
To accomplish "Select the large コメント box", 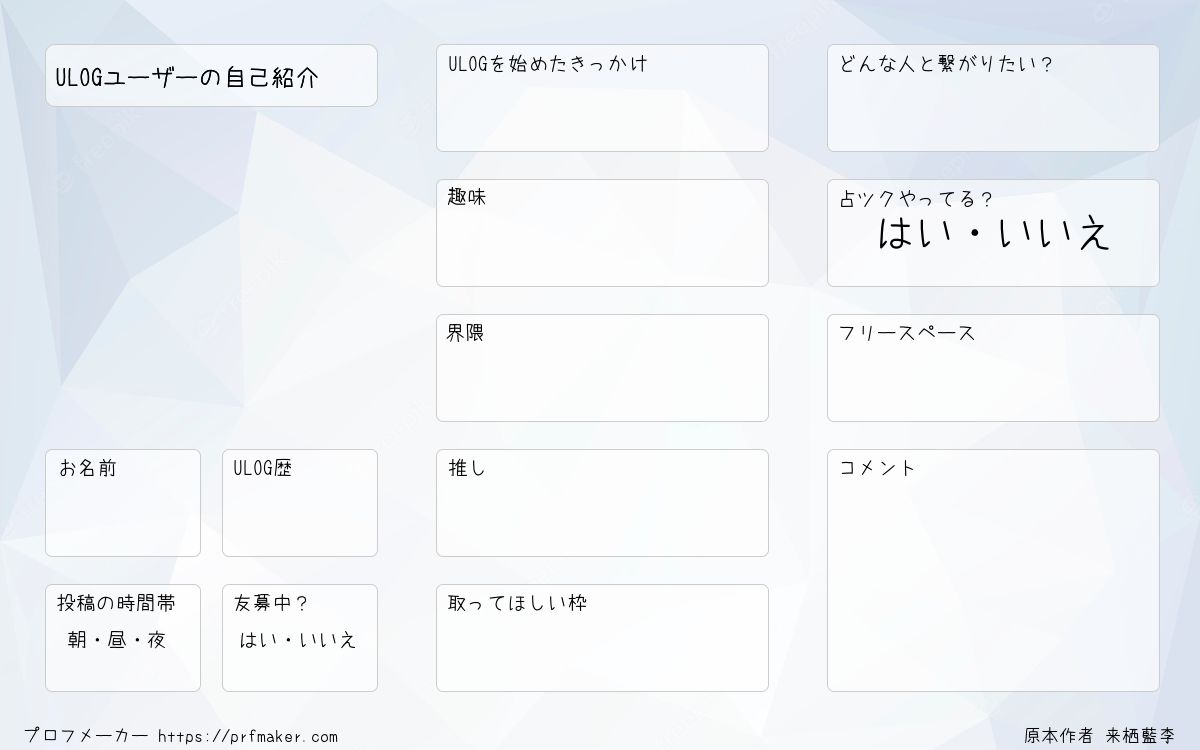I will [x=993, y=570].
